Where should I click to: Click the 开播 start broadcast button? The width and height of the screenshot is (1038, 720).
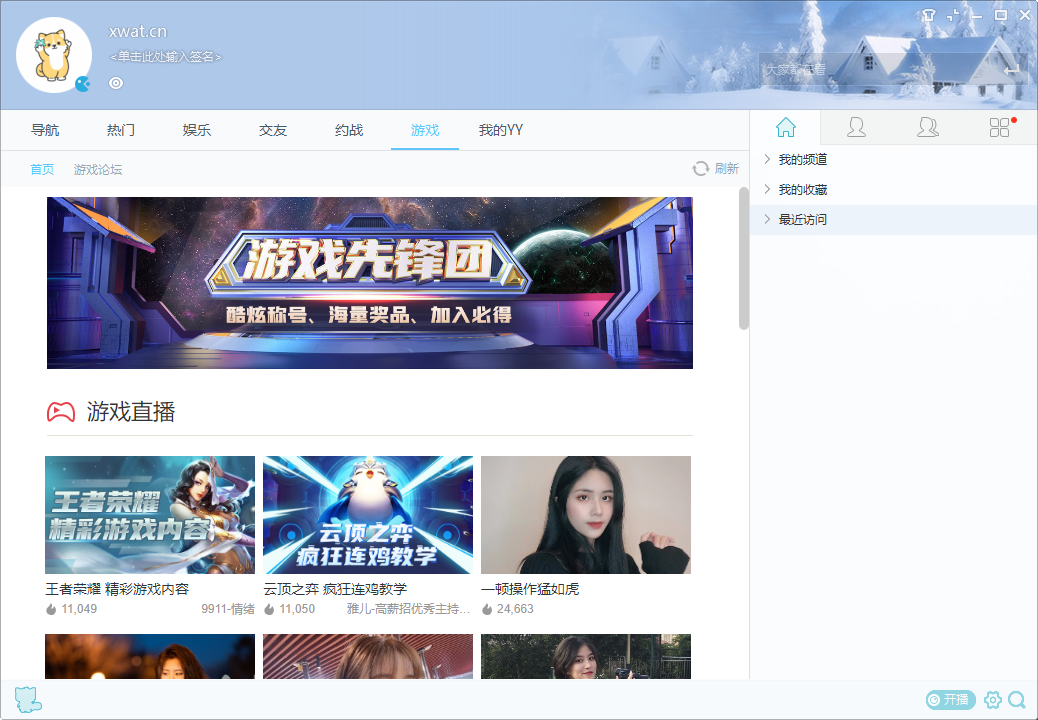click(x=951, y=699)
